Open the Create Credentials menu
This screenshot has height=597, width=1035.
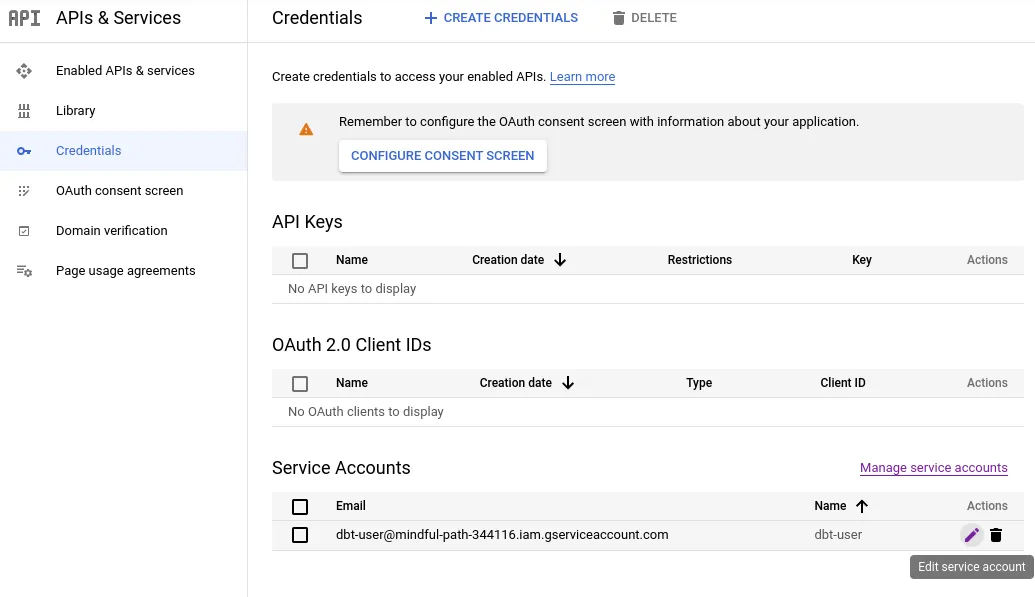(501, 18)
